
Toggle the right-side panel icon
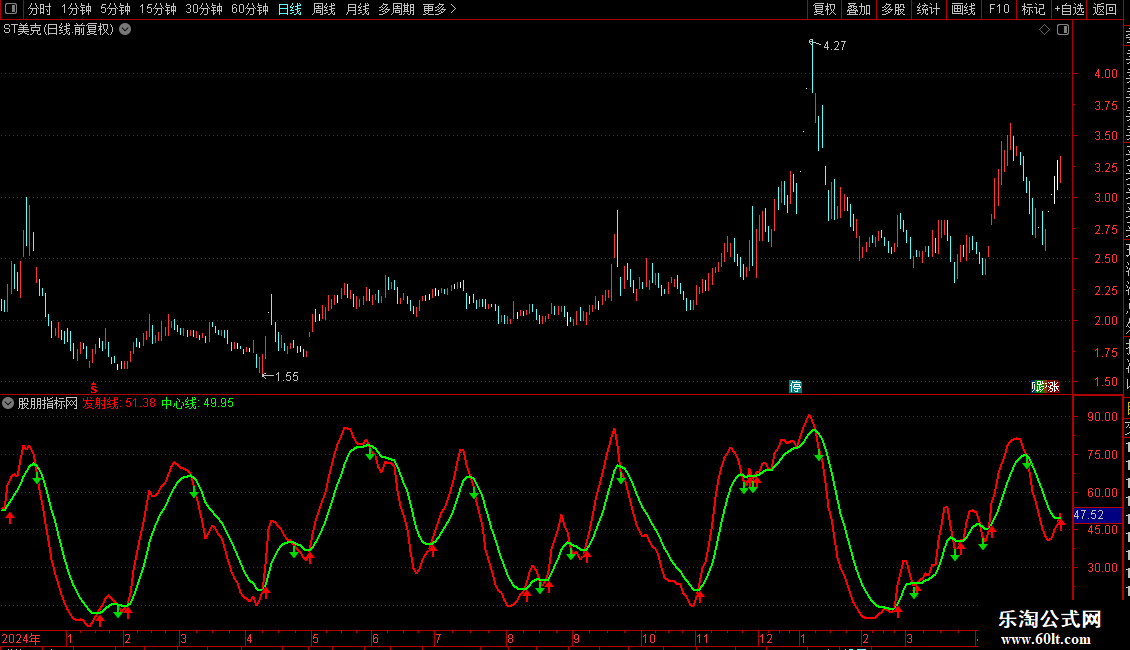tap(1063, 30)
